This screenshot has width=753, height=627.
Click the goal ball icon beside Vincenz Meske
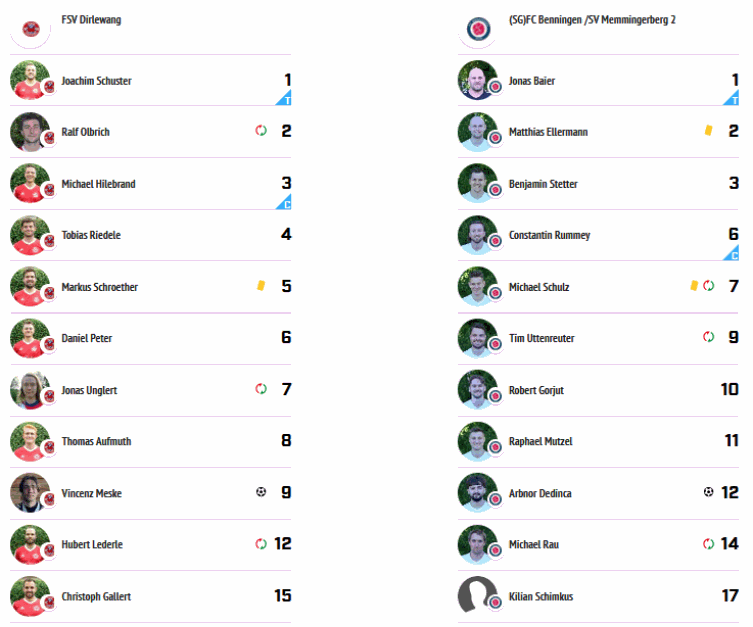pos(261,492)
